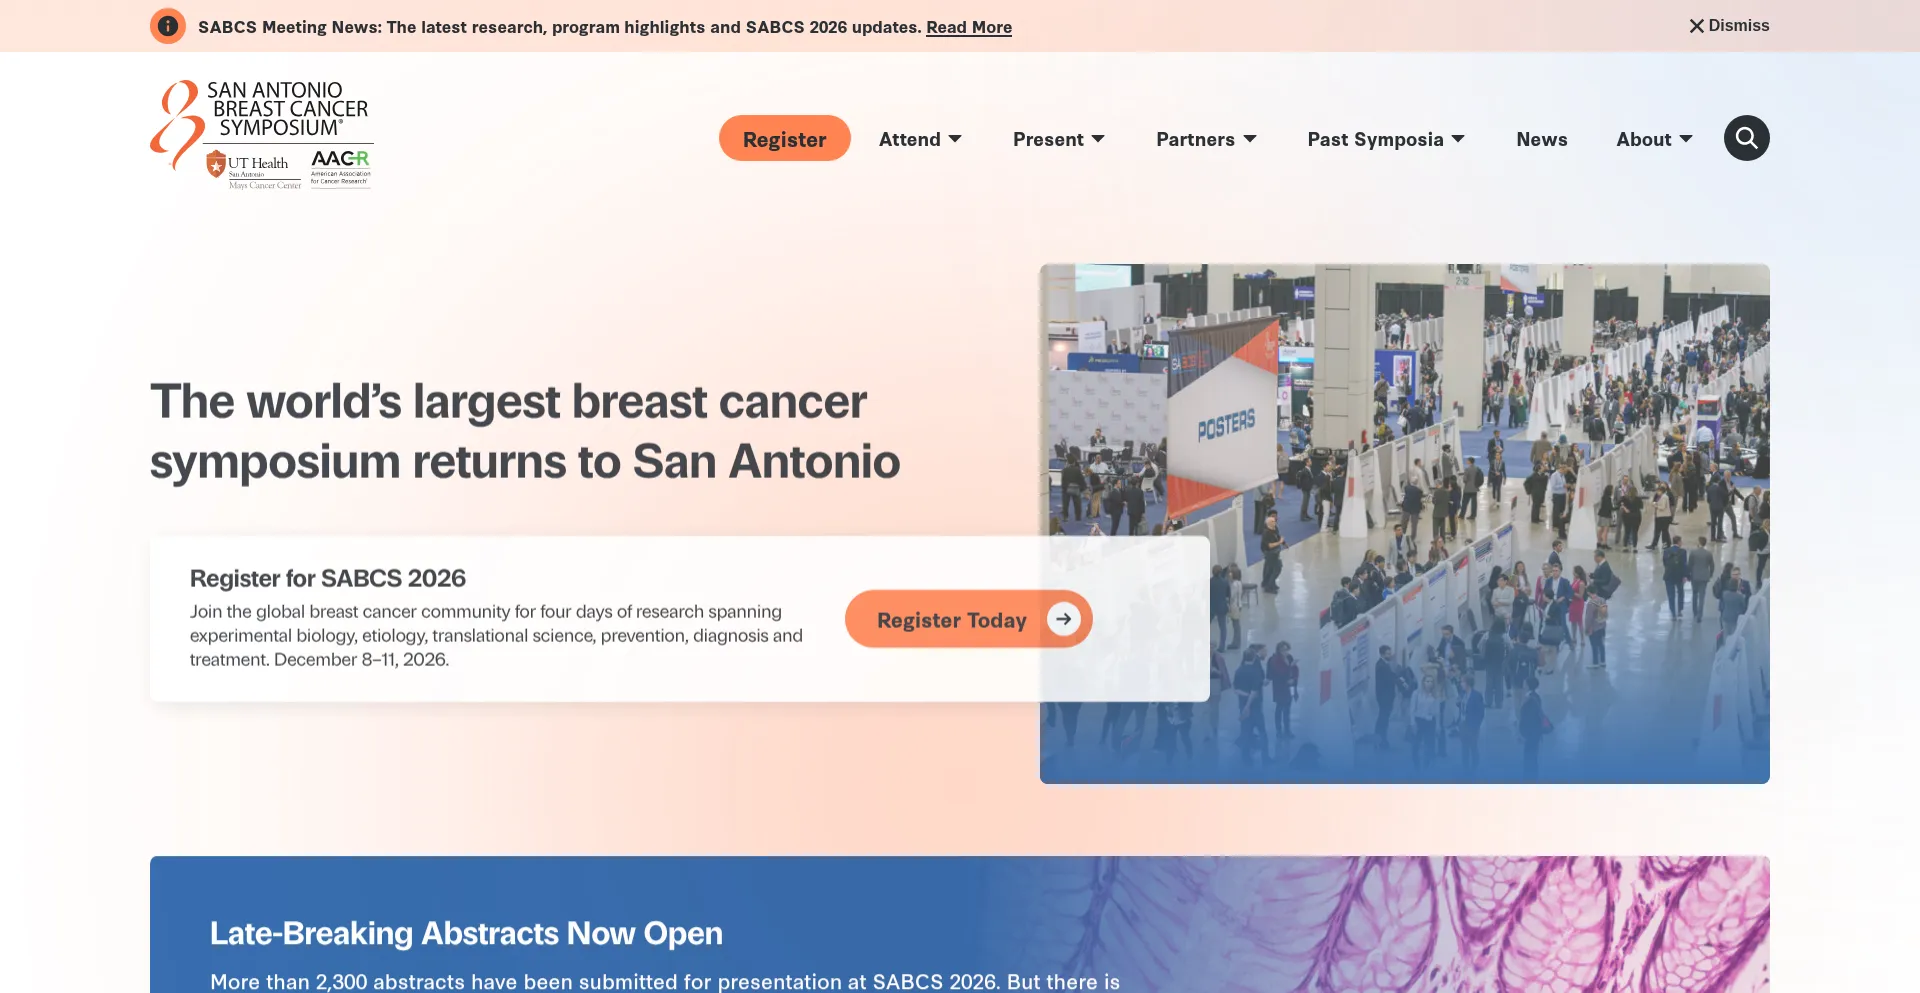Click the info icon in announcement banner
Screen dimensions: 1920x993
pos(168,26)
